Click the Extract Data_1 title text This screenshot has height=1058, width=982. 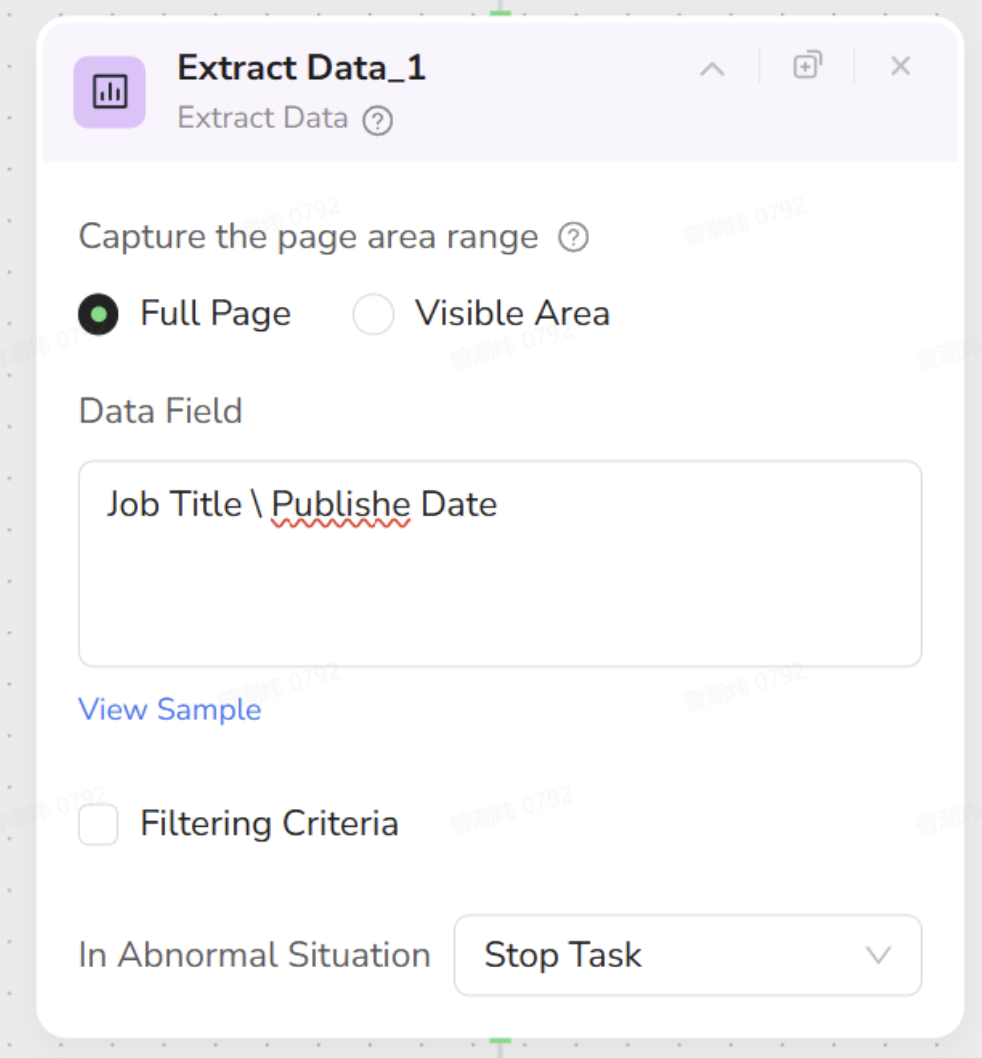301,68
